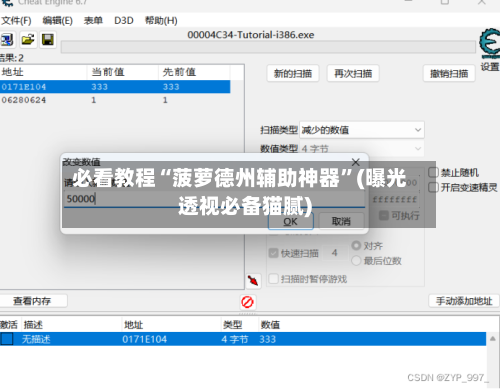
Task: Click the 地址 results column header
Action: click(43, 72)
